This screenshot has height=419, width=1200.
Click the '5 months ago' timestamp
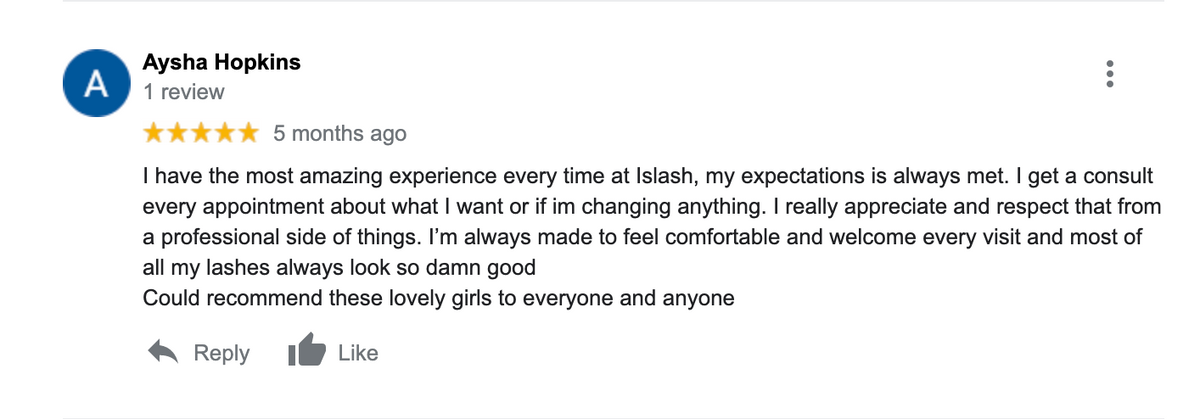coord(340,134)
